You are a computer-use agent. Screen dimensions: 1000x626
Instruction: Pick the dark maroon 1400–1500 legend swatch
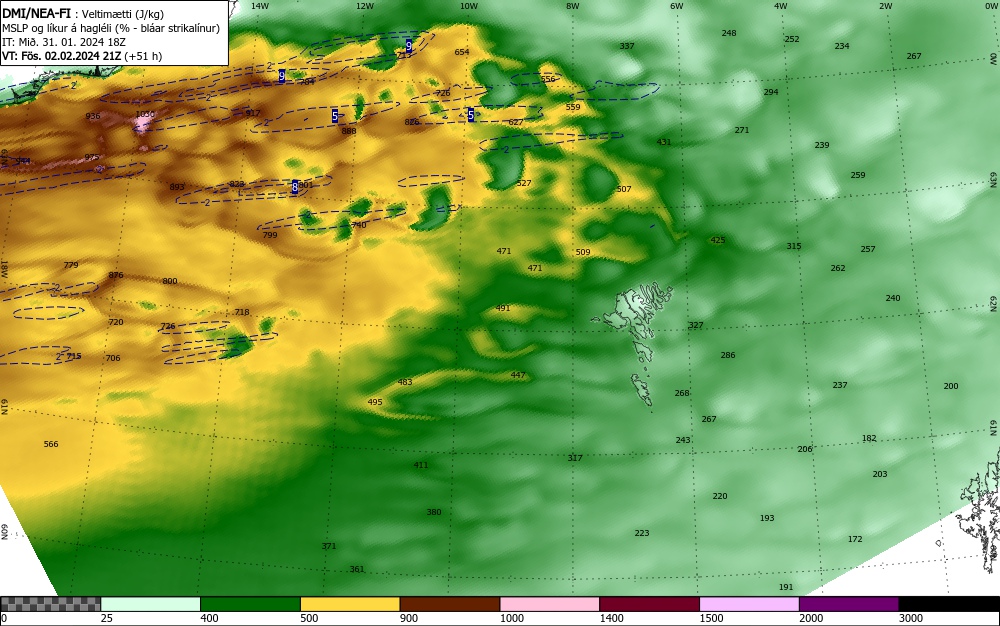click(x=649, y=604)
